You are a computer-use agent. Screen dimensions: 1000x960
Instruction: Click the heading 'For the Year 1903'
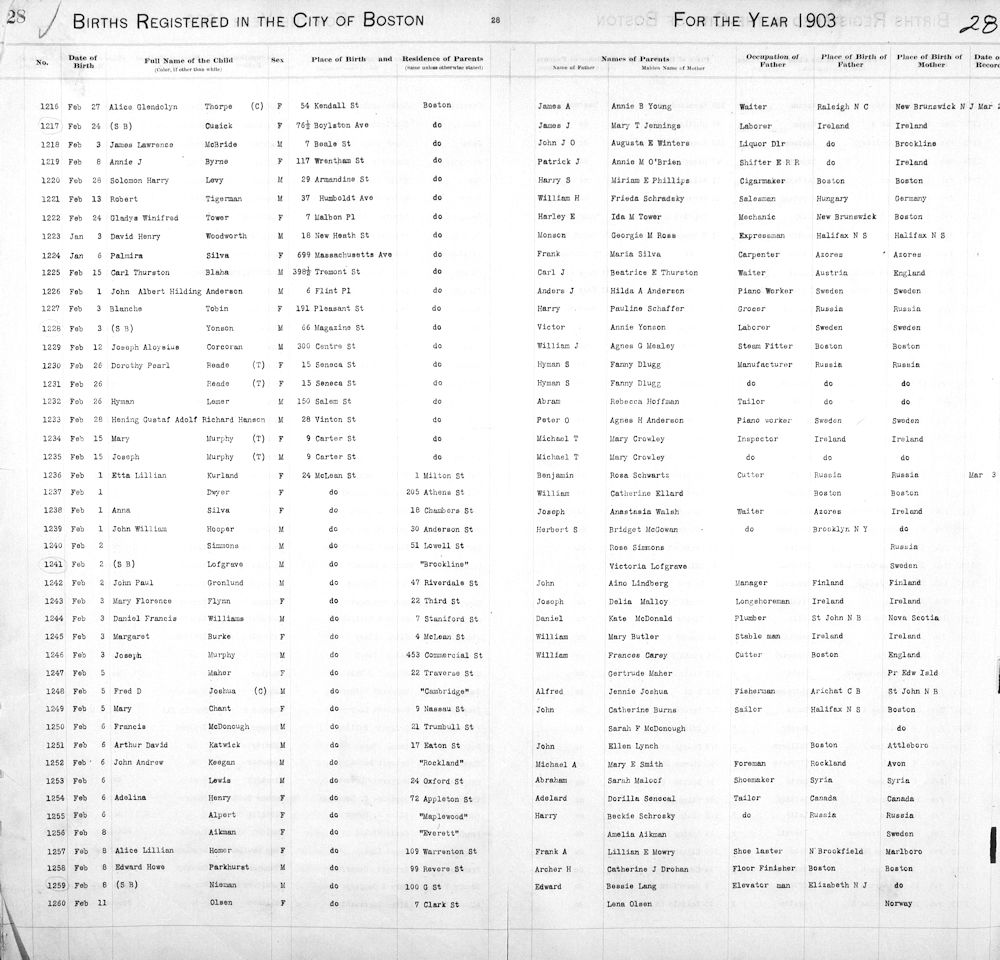click(x=754, y=20)
